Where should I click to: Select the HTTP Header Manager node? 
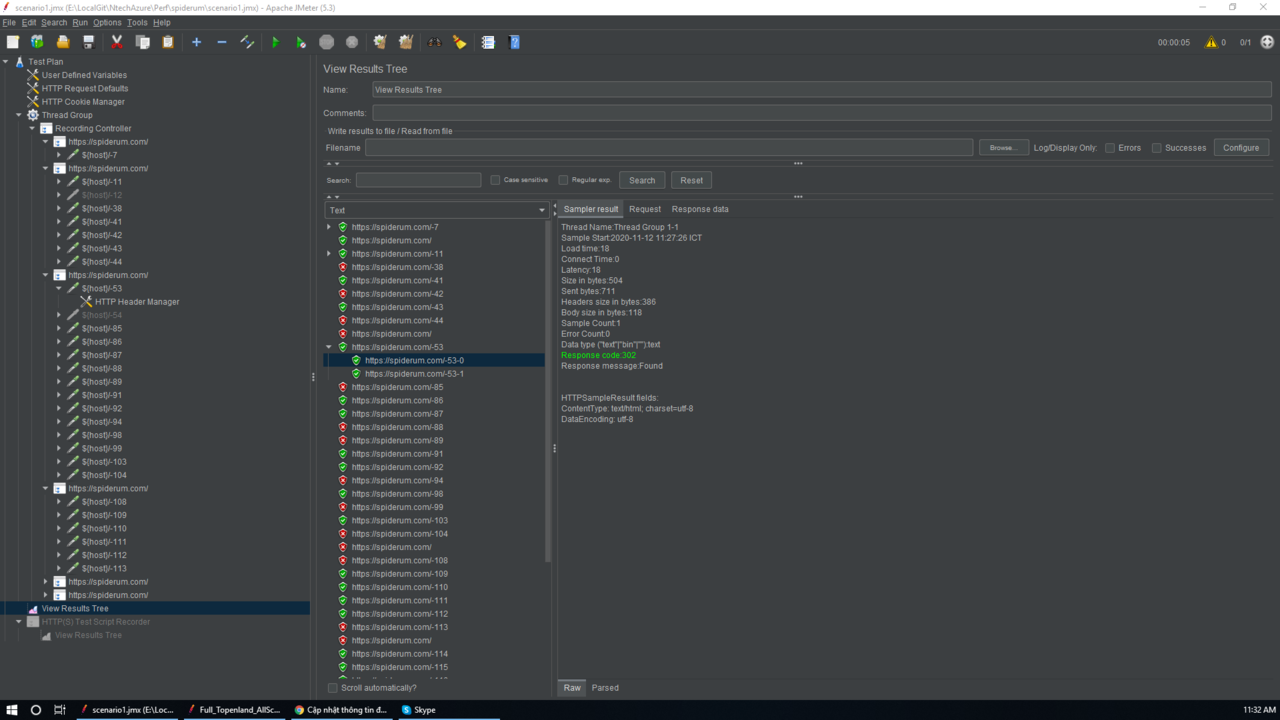pos(137,302)
